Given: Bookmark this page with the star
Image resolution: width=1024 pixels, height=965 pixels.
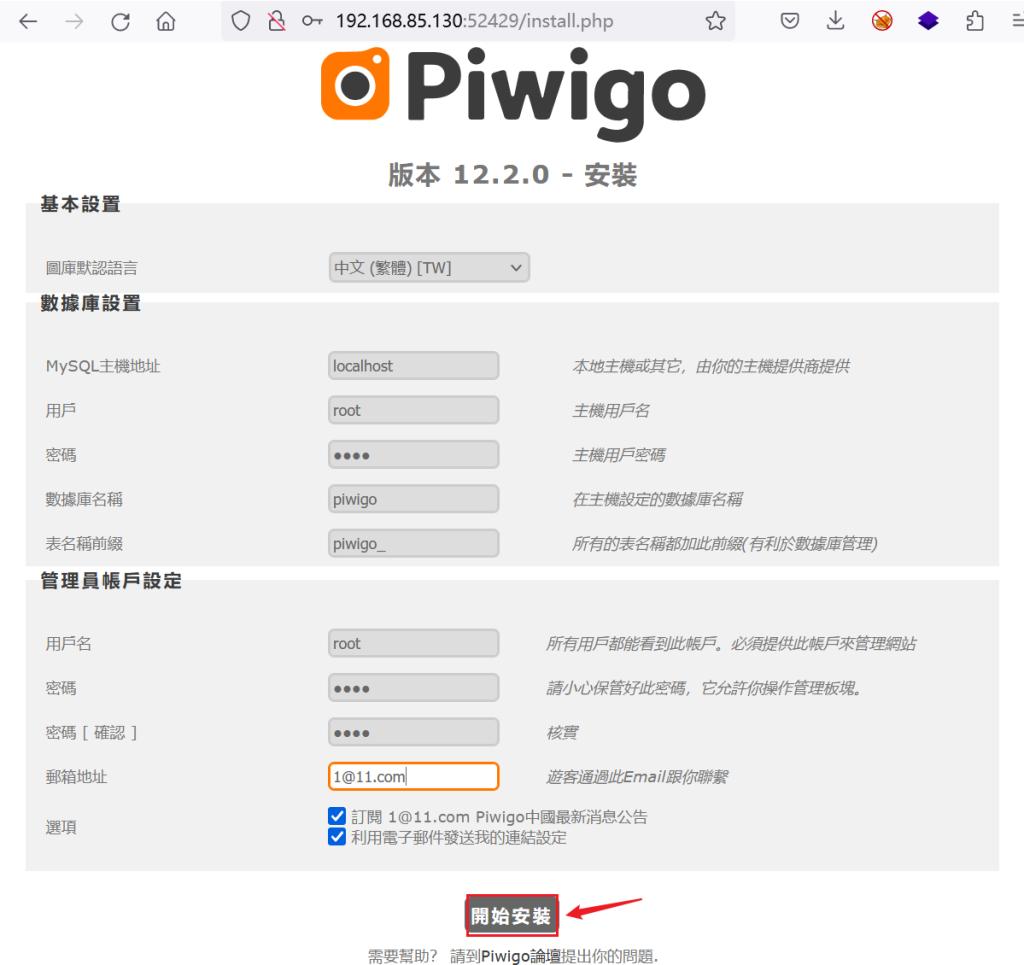Looking at the screenshot, I should point(716,21).
